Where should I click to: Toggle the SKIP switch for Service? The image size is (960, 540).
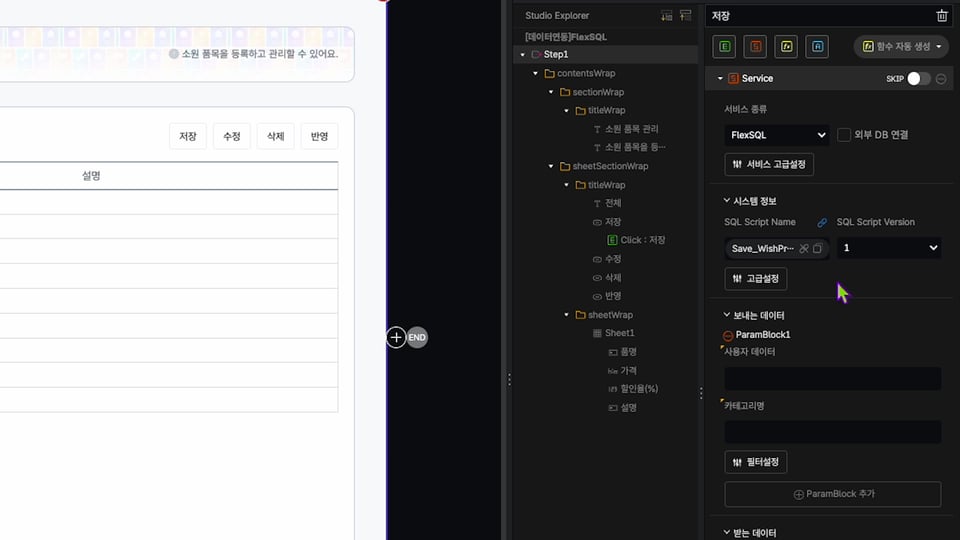(x=918, y=78)
